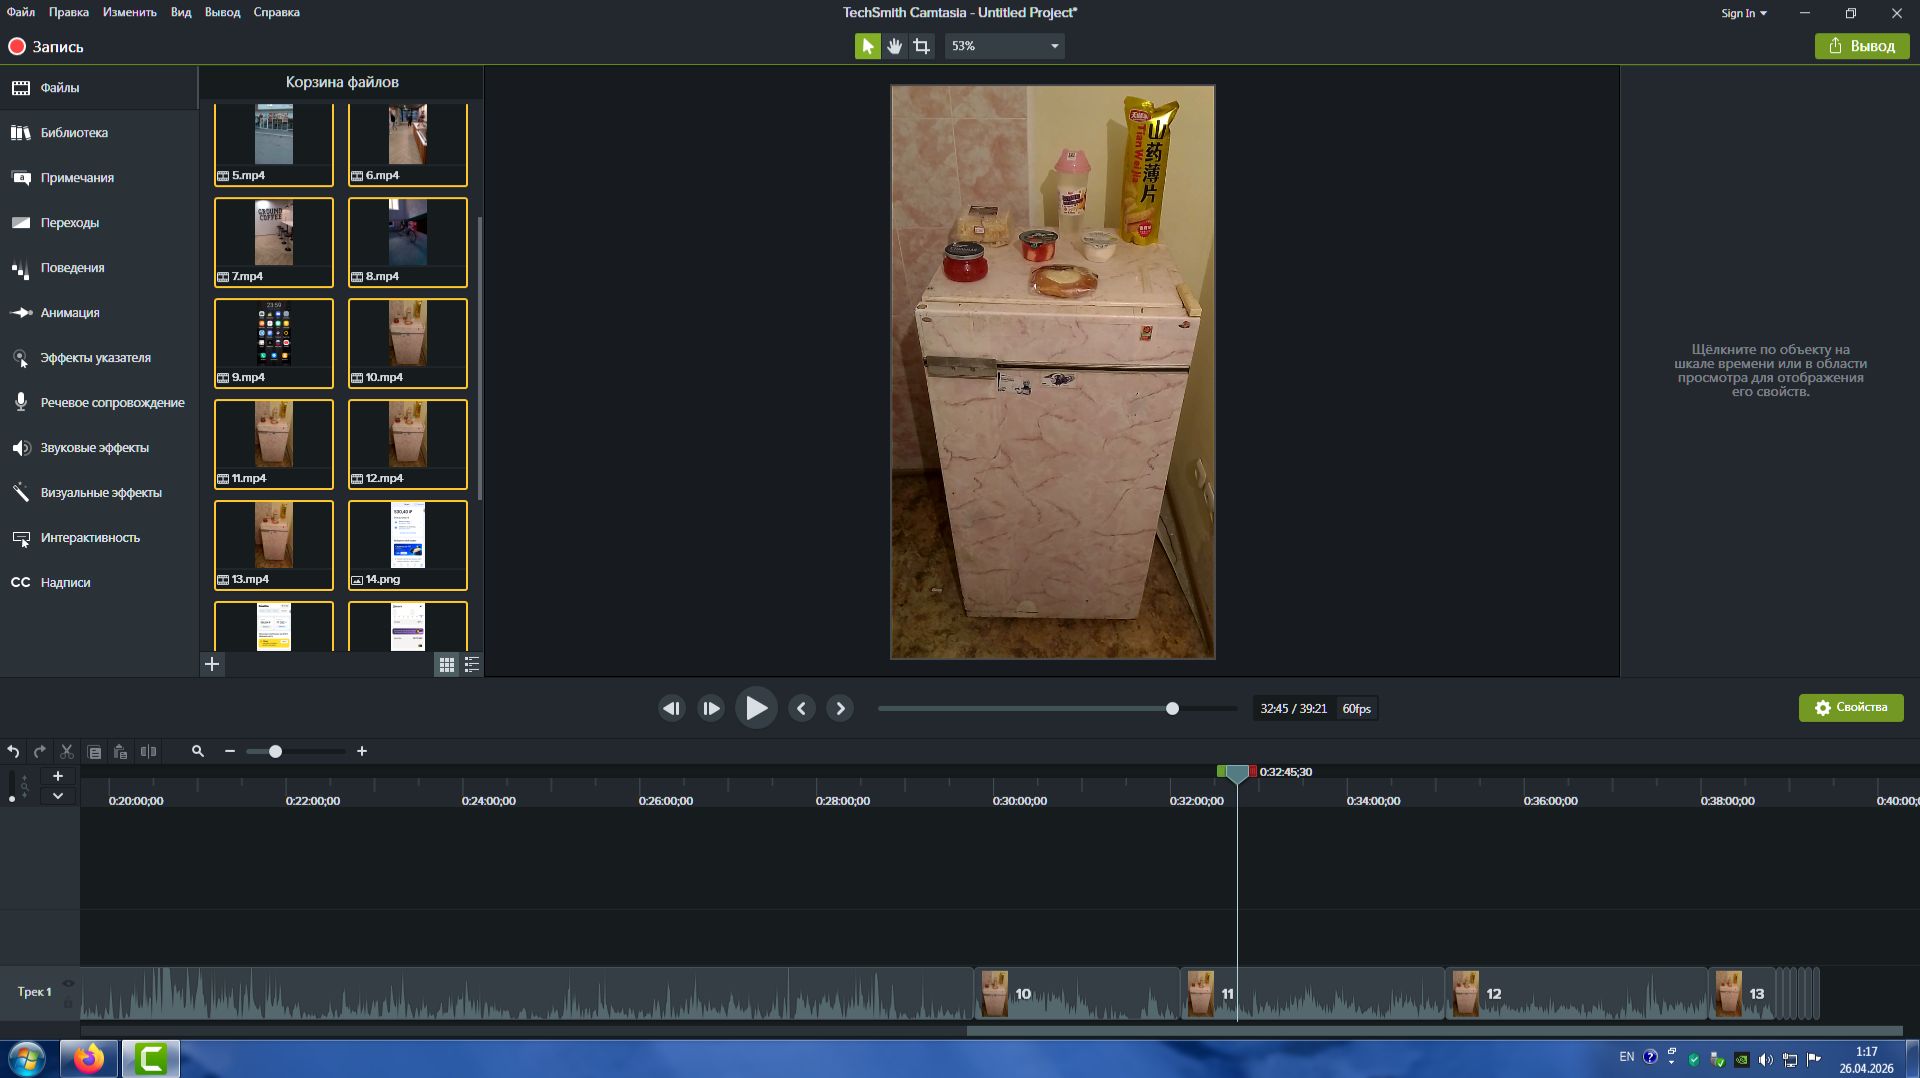Open the Правка menu

69,12
